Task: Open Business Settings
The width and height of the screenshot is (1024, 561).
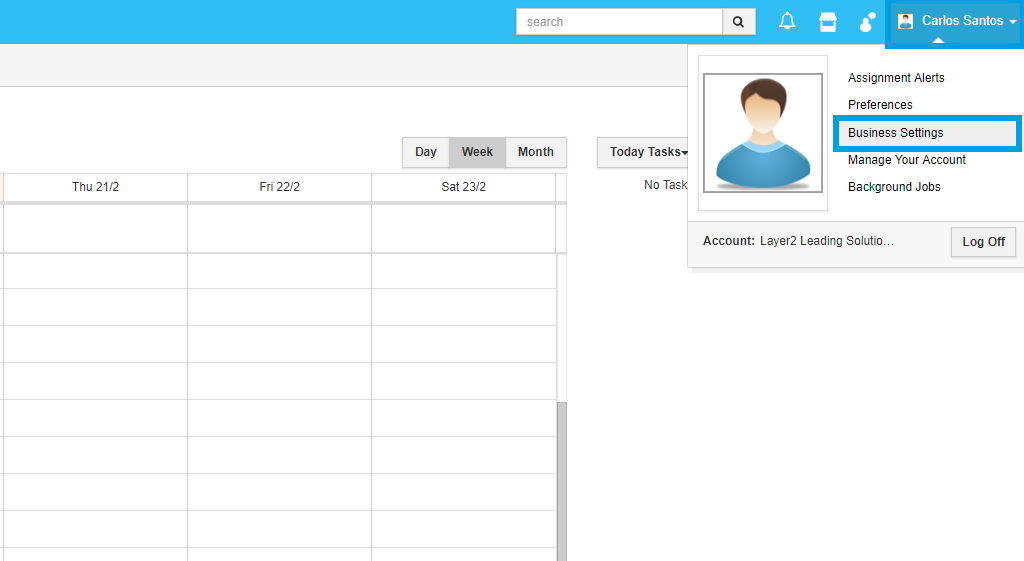Action: click(896, 133)
